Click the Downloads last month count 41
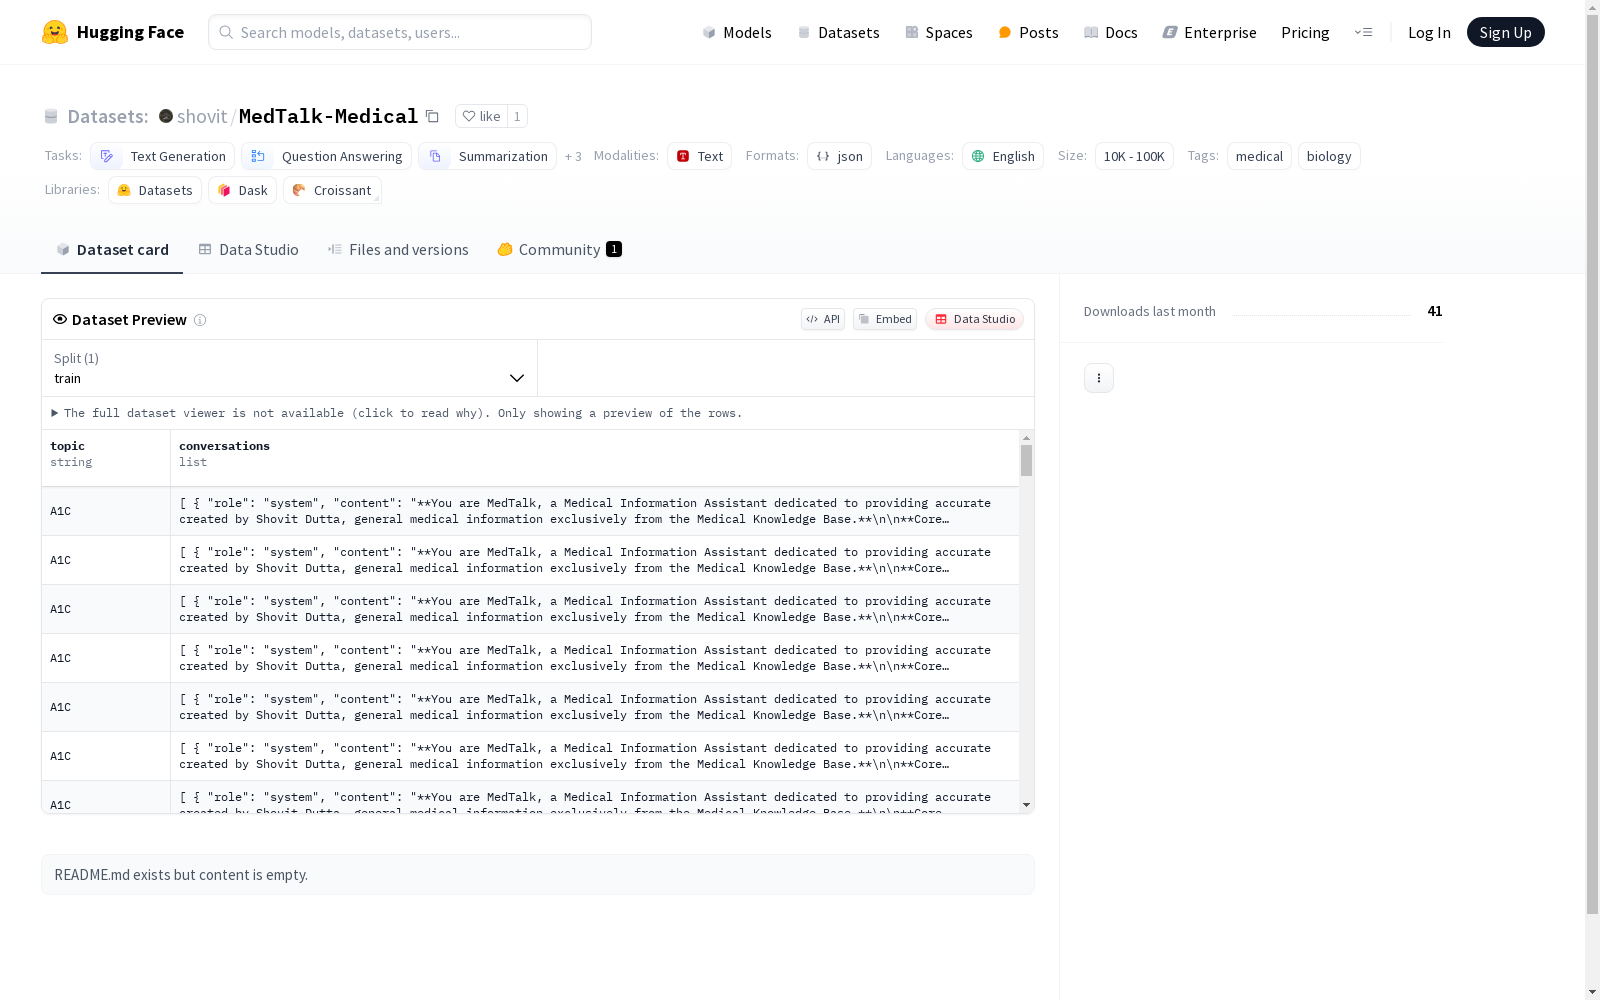Screen dimensions: 1600x1000 (x=1434, y=311)
